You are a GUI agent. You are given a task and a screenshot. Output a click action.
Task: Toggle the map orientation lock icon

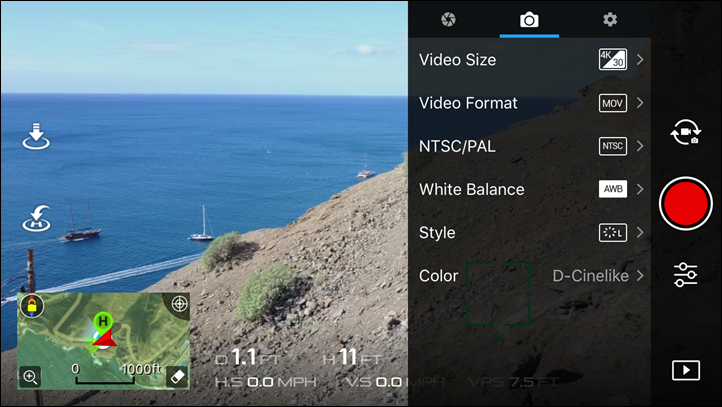pyautogui.click(x=32, y=306)
